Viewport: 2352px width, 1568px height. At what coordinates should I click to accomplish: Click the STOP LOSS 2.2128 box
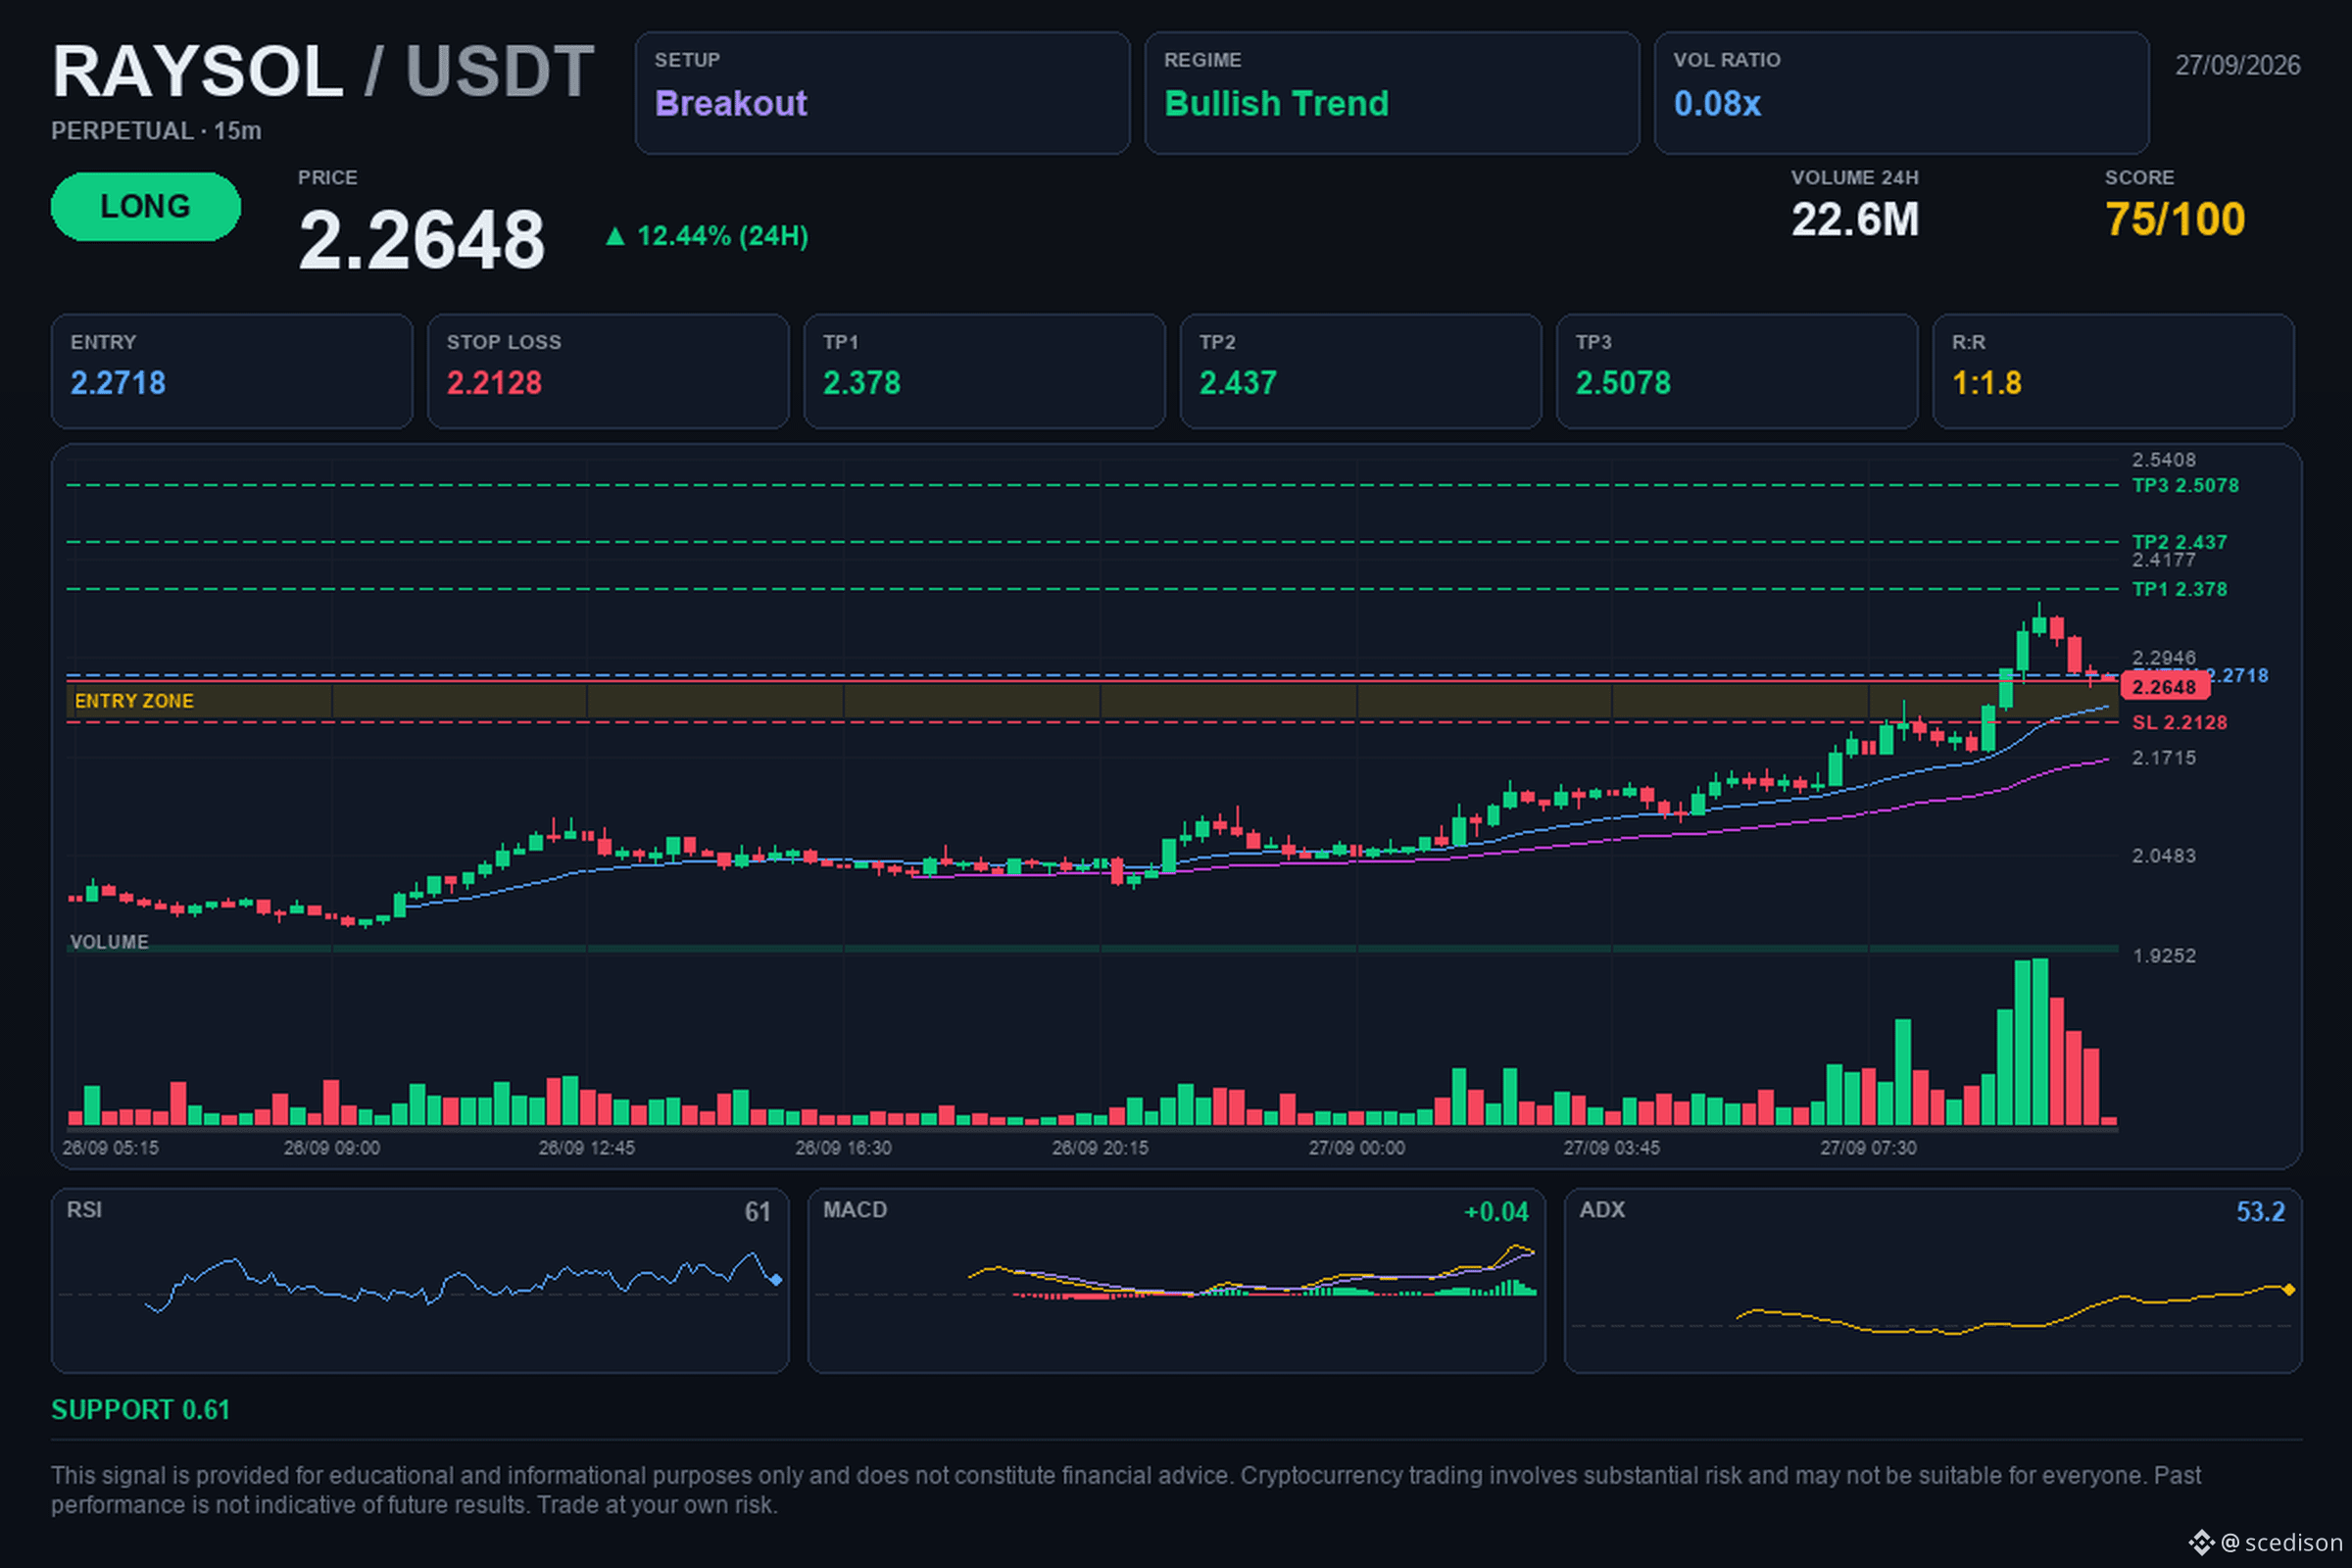608,371
